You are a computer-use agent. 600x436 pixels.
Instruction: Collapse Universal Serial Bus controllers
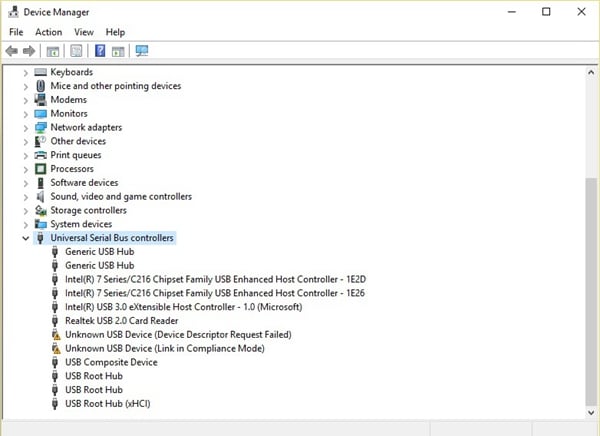pos(26,238)
